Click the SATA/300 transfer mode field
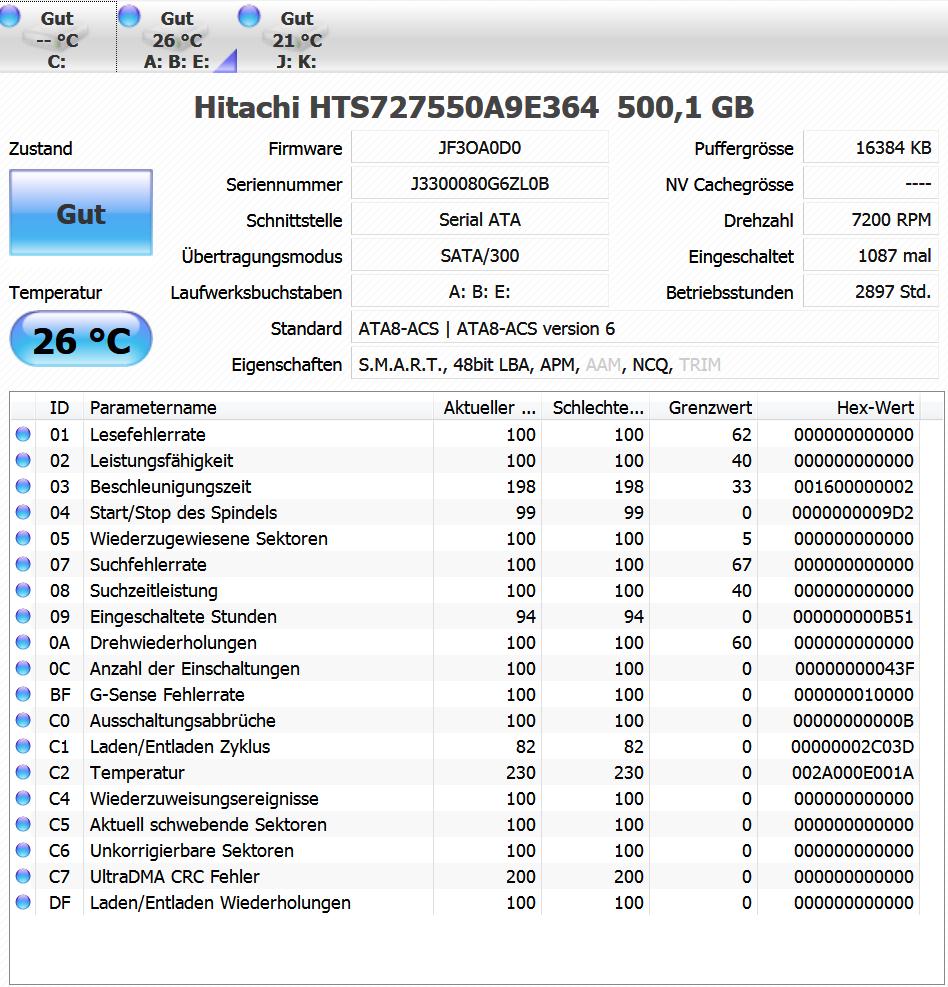948x987 pixels. pos(480,256)
